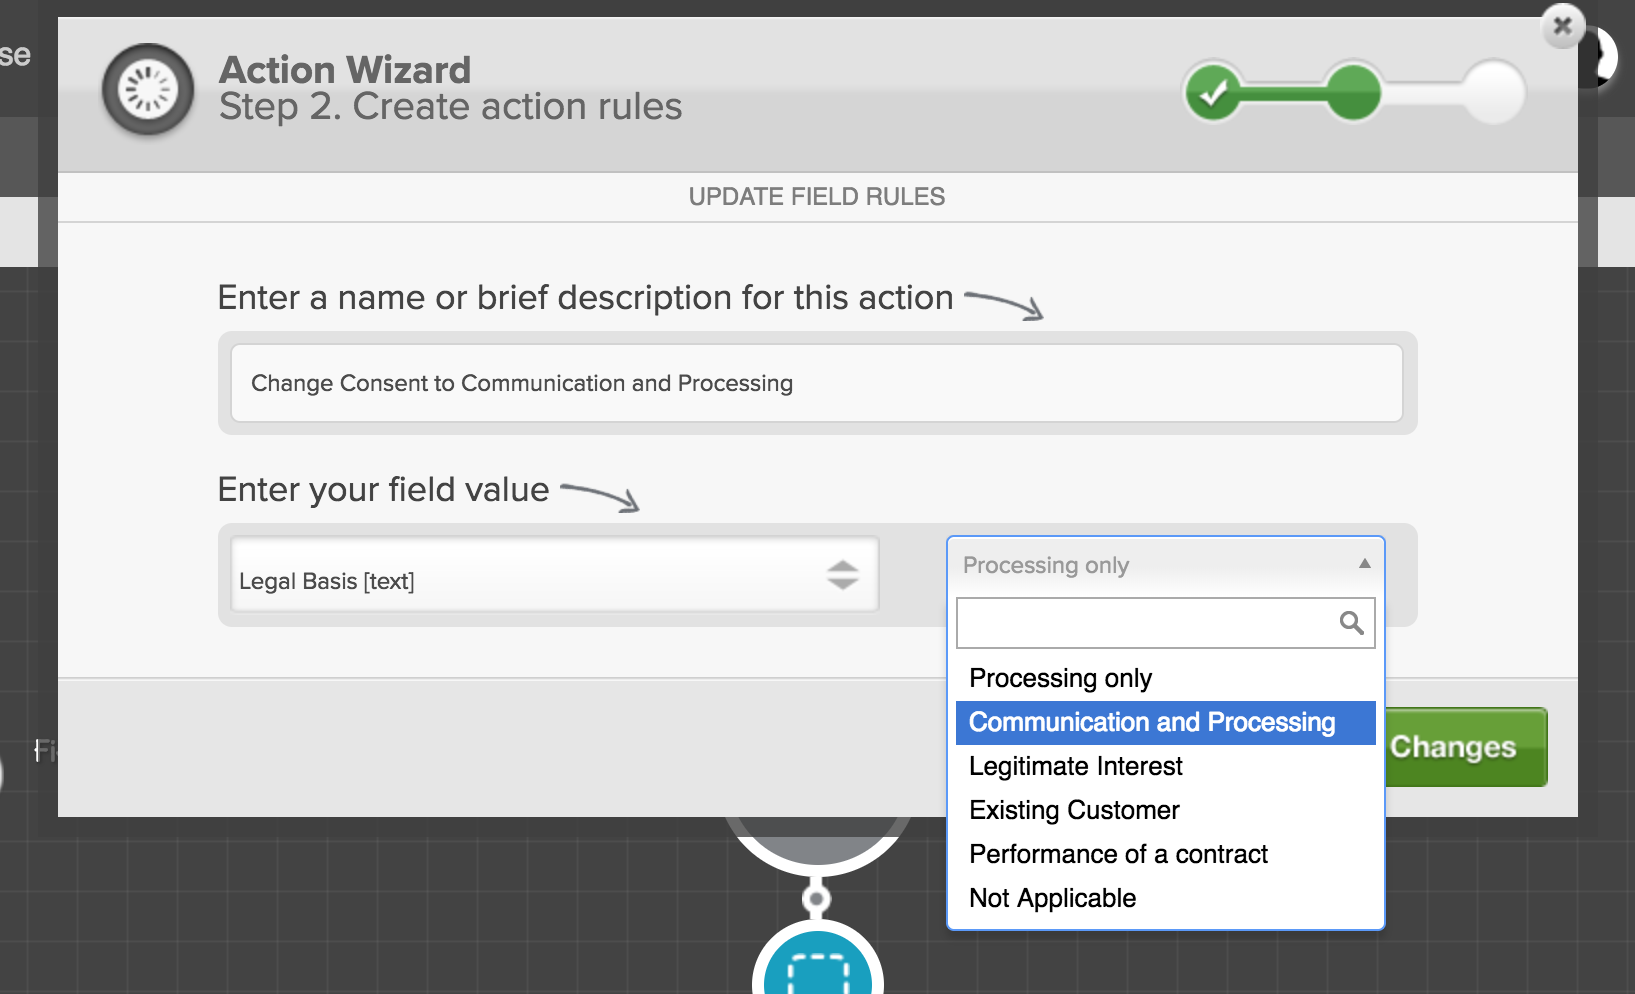The height and width of the screenshot is (994, 1635).
Task: Choose Communication and Processing option
Action: [1166, 722]
